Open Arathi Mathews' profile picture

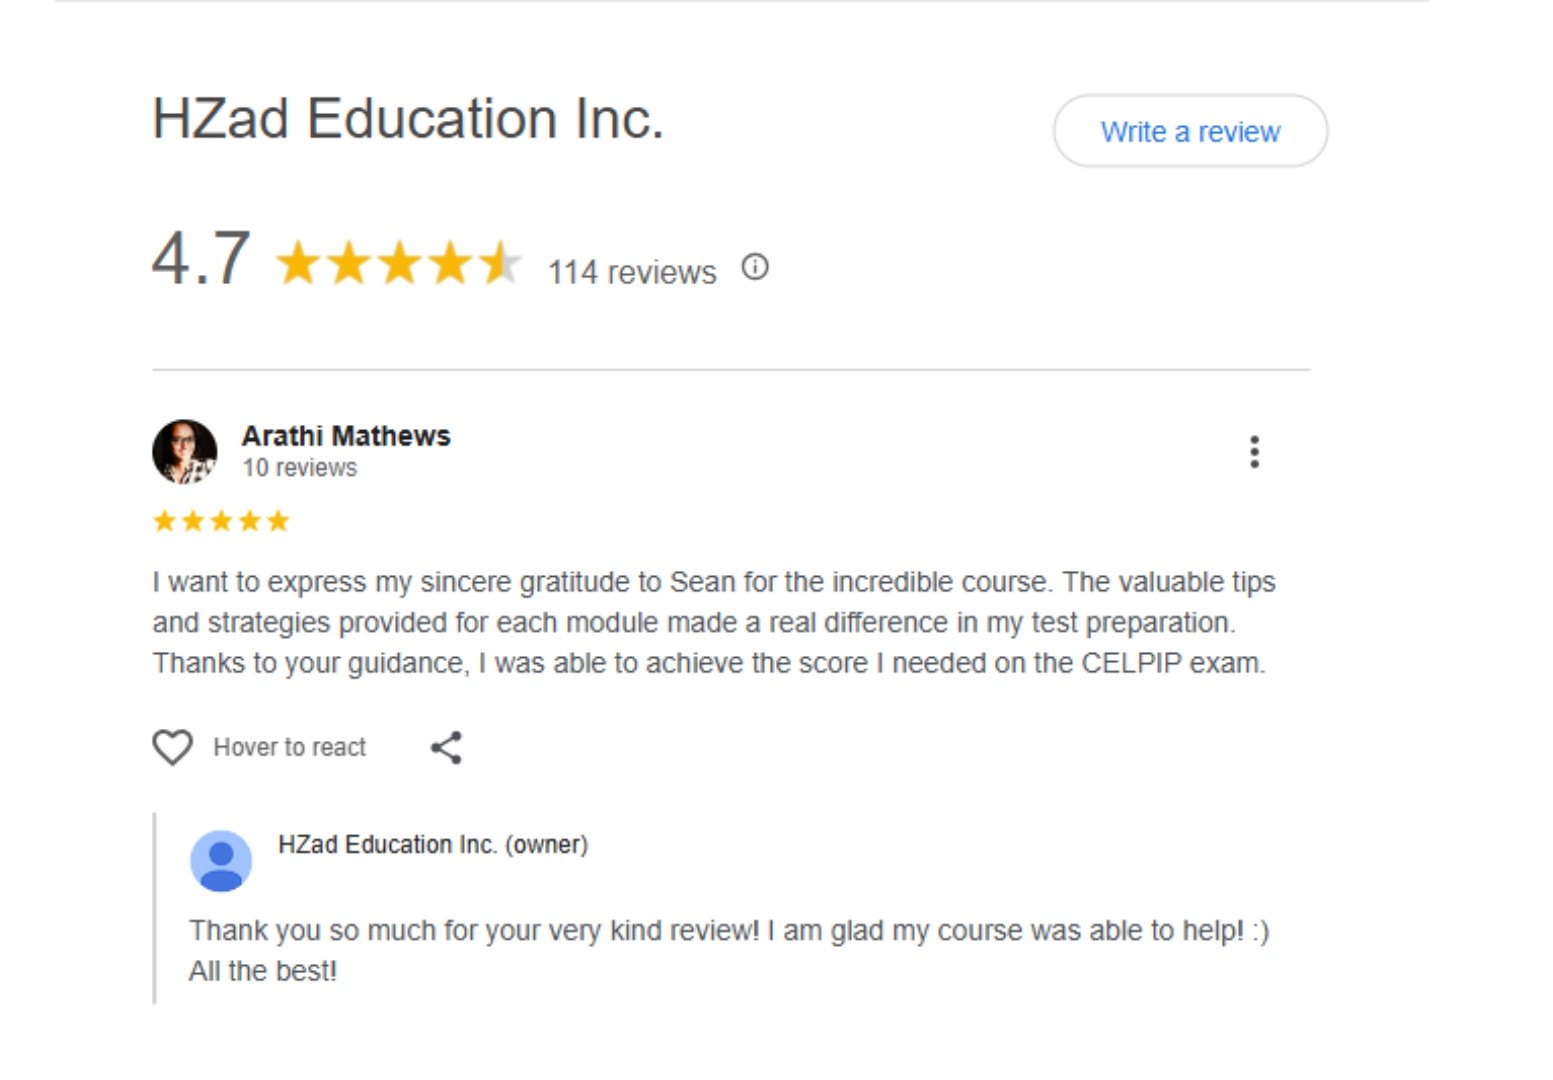[x=185, y=452]
